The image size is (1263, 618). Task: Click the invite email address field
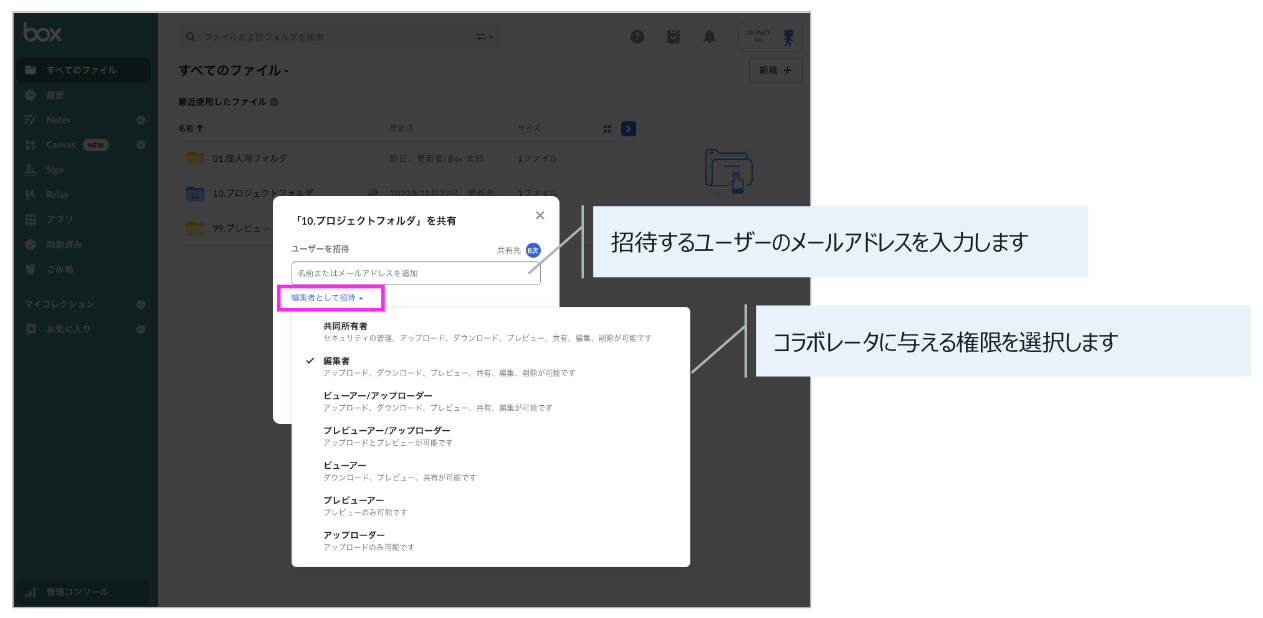pyautogui.click(x=415, y=273)
